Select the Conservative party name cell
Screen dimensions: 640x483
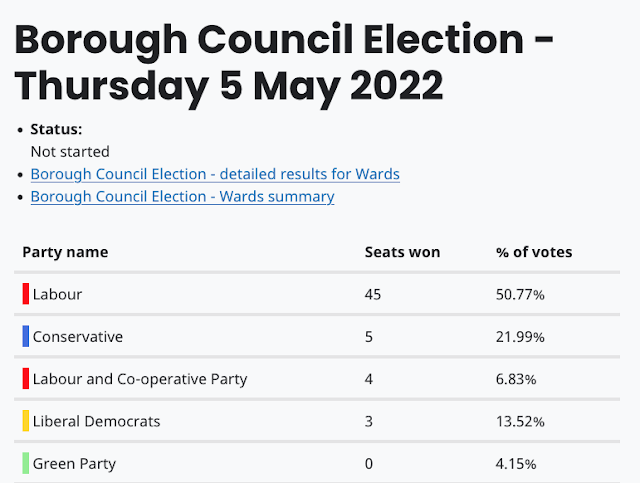pos(78,337)
